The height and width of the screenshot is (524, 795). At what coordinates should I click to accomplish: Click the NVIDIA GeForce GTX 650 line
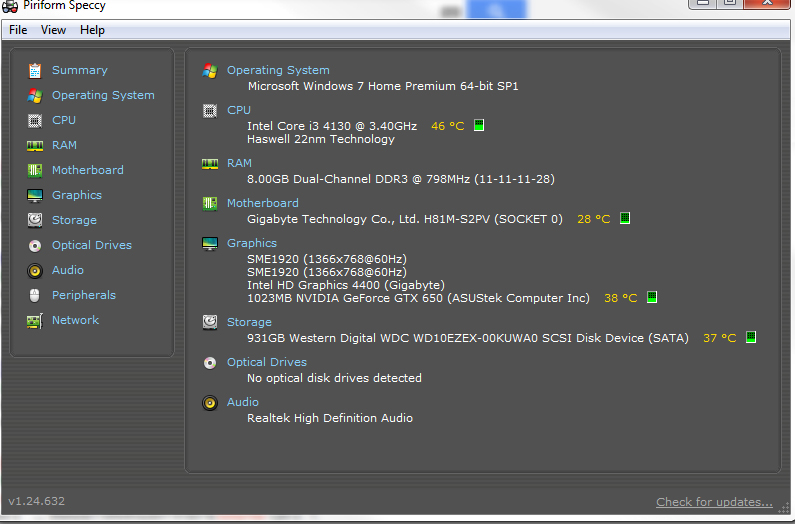click(x=418, y=298)
